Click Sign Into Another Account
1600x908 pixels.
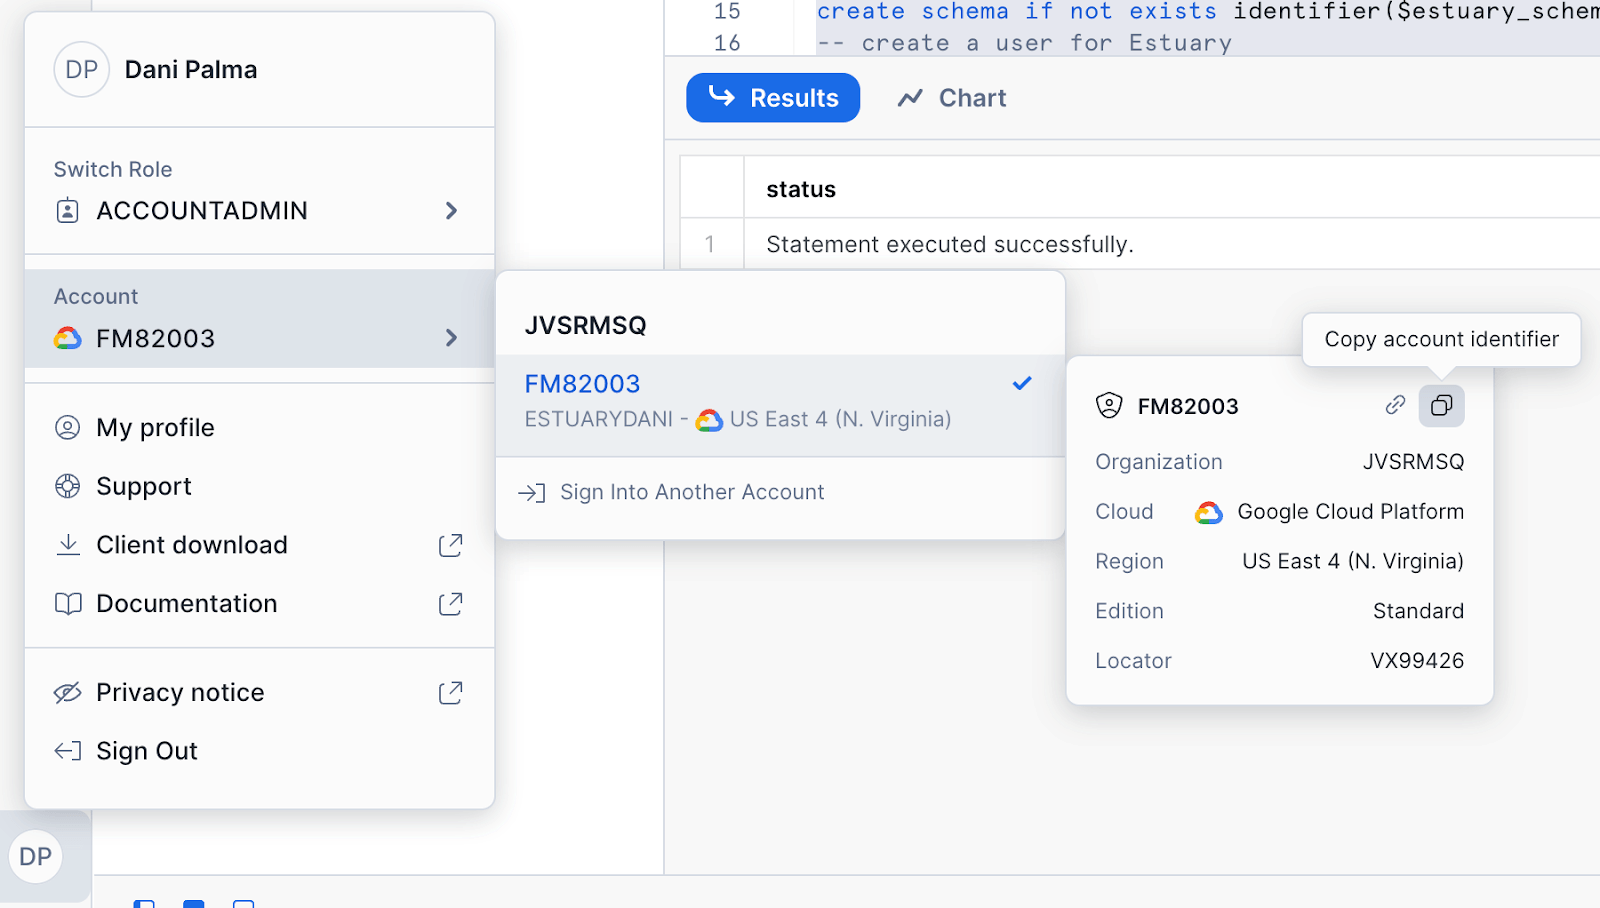pos(780,492)
